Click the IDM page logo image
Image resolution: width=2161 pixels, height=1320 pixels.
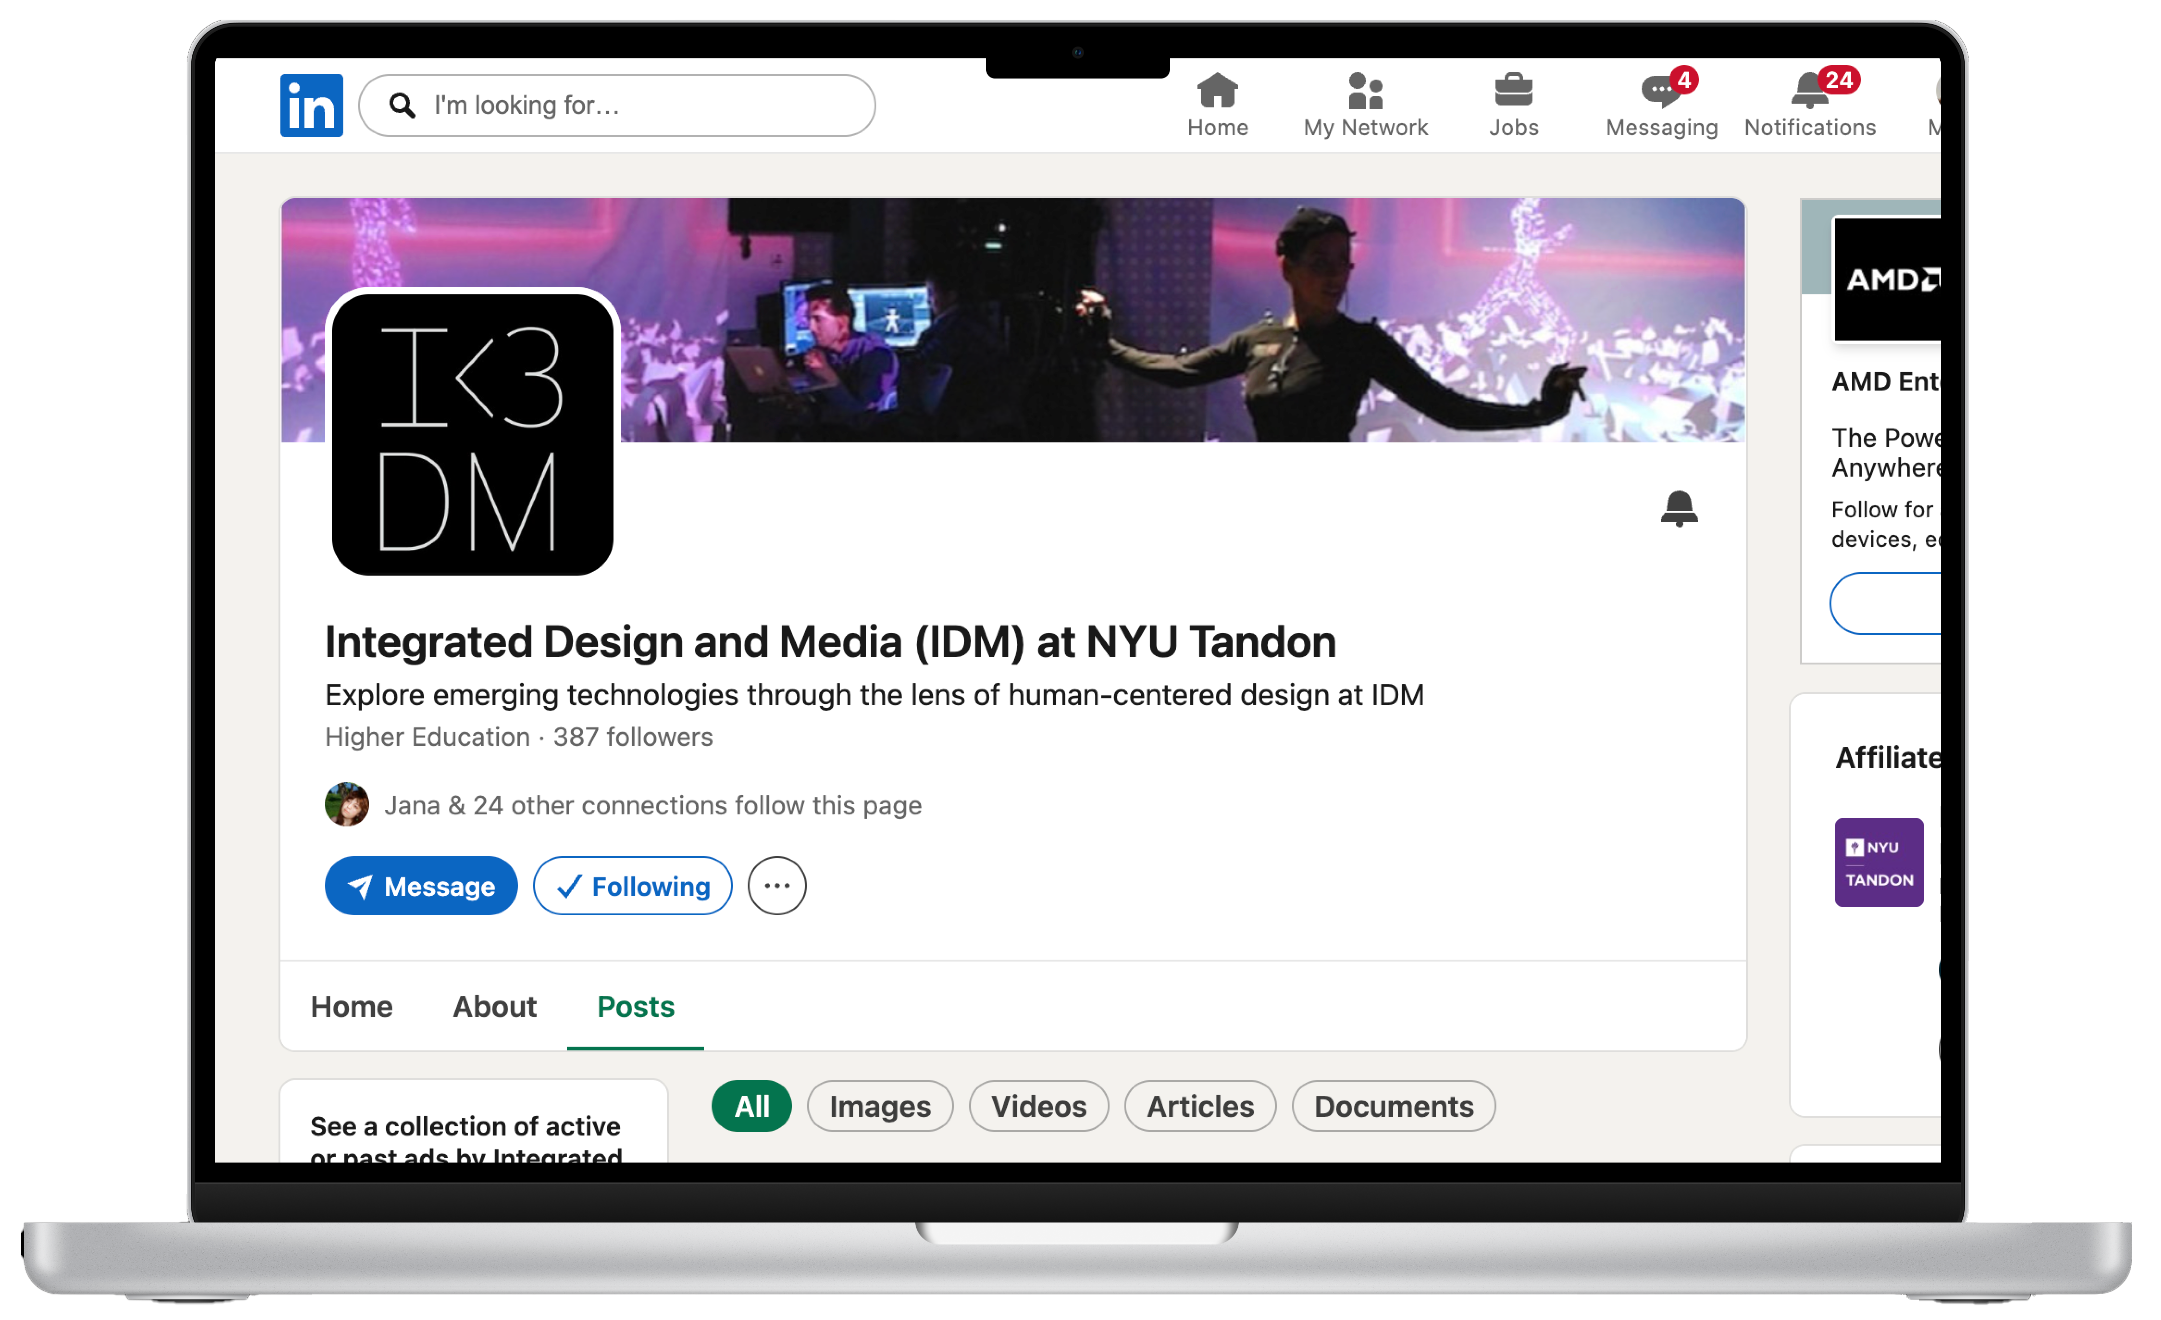[x=472, y=434]
